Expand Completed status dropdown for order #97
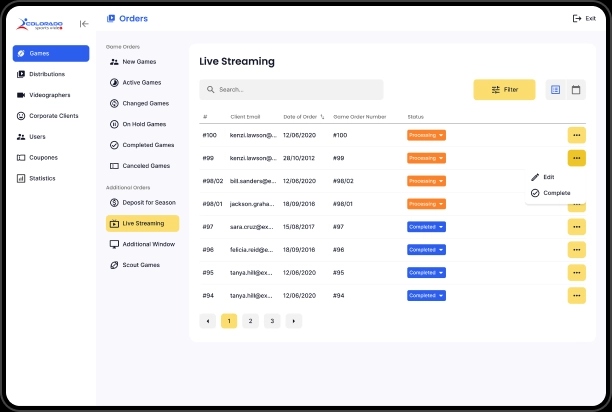Viewport: 612px width, 412px height. tap(426, 227)
